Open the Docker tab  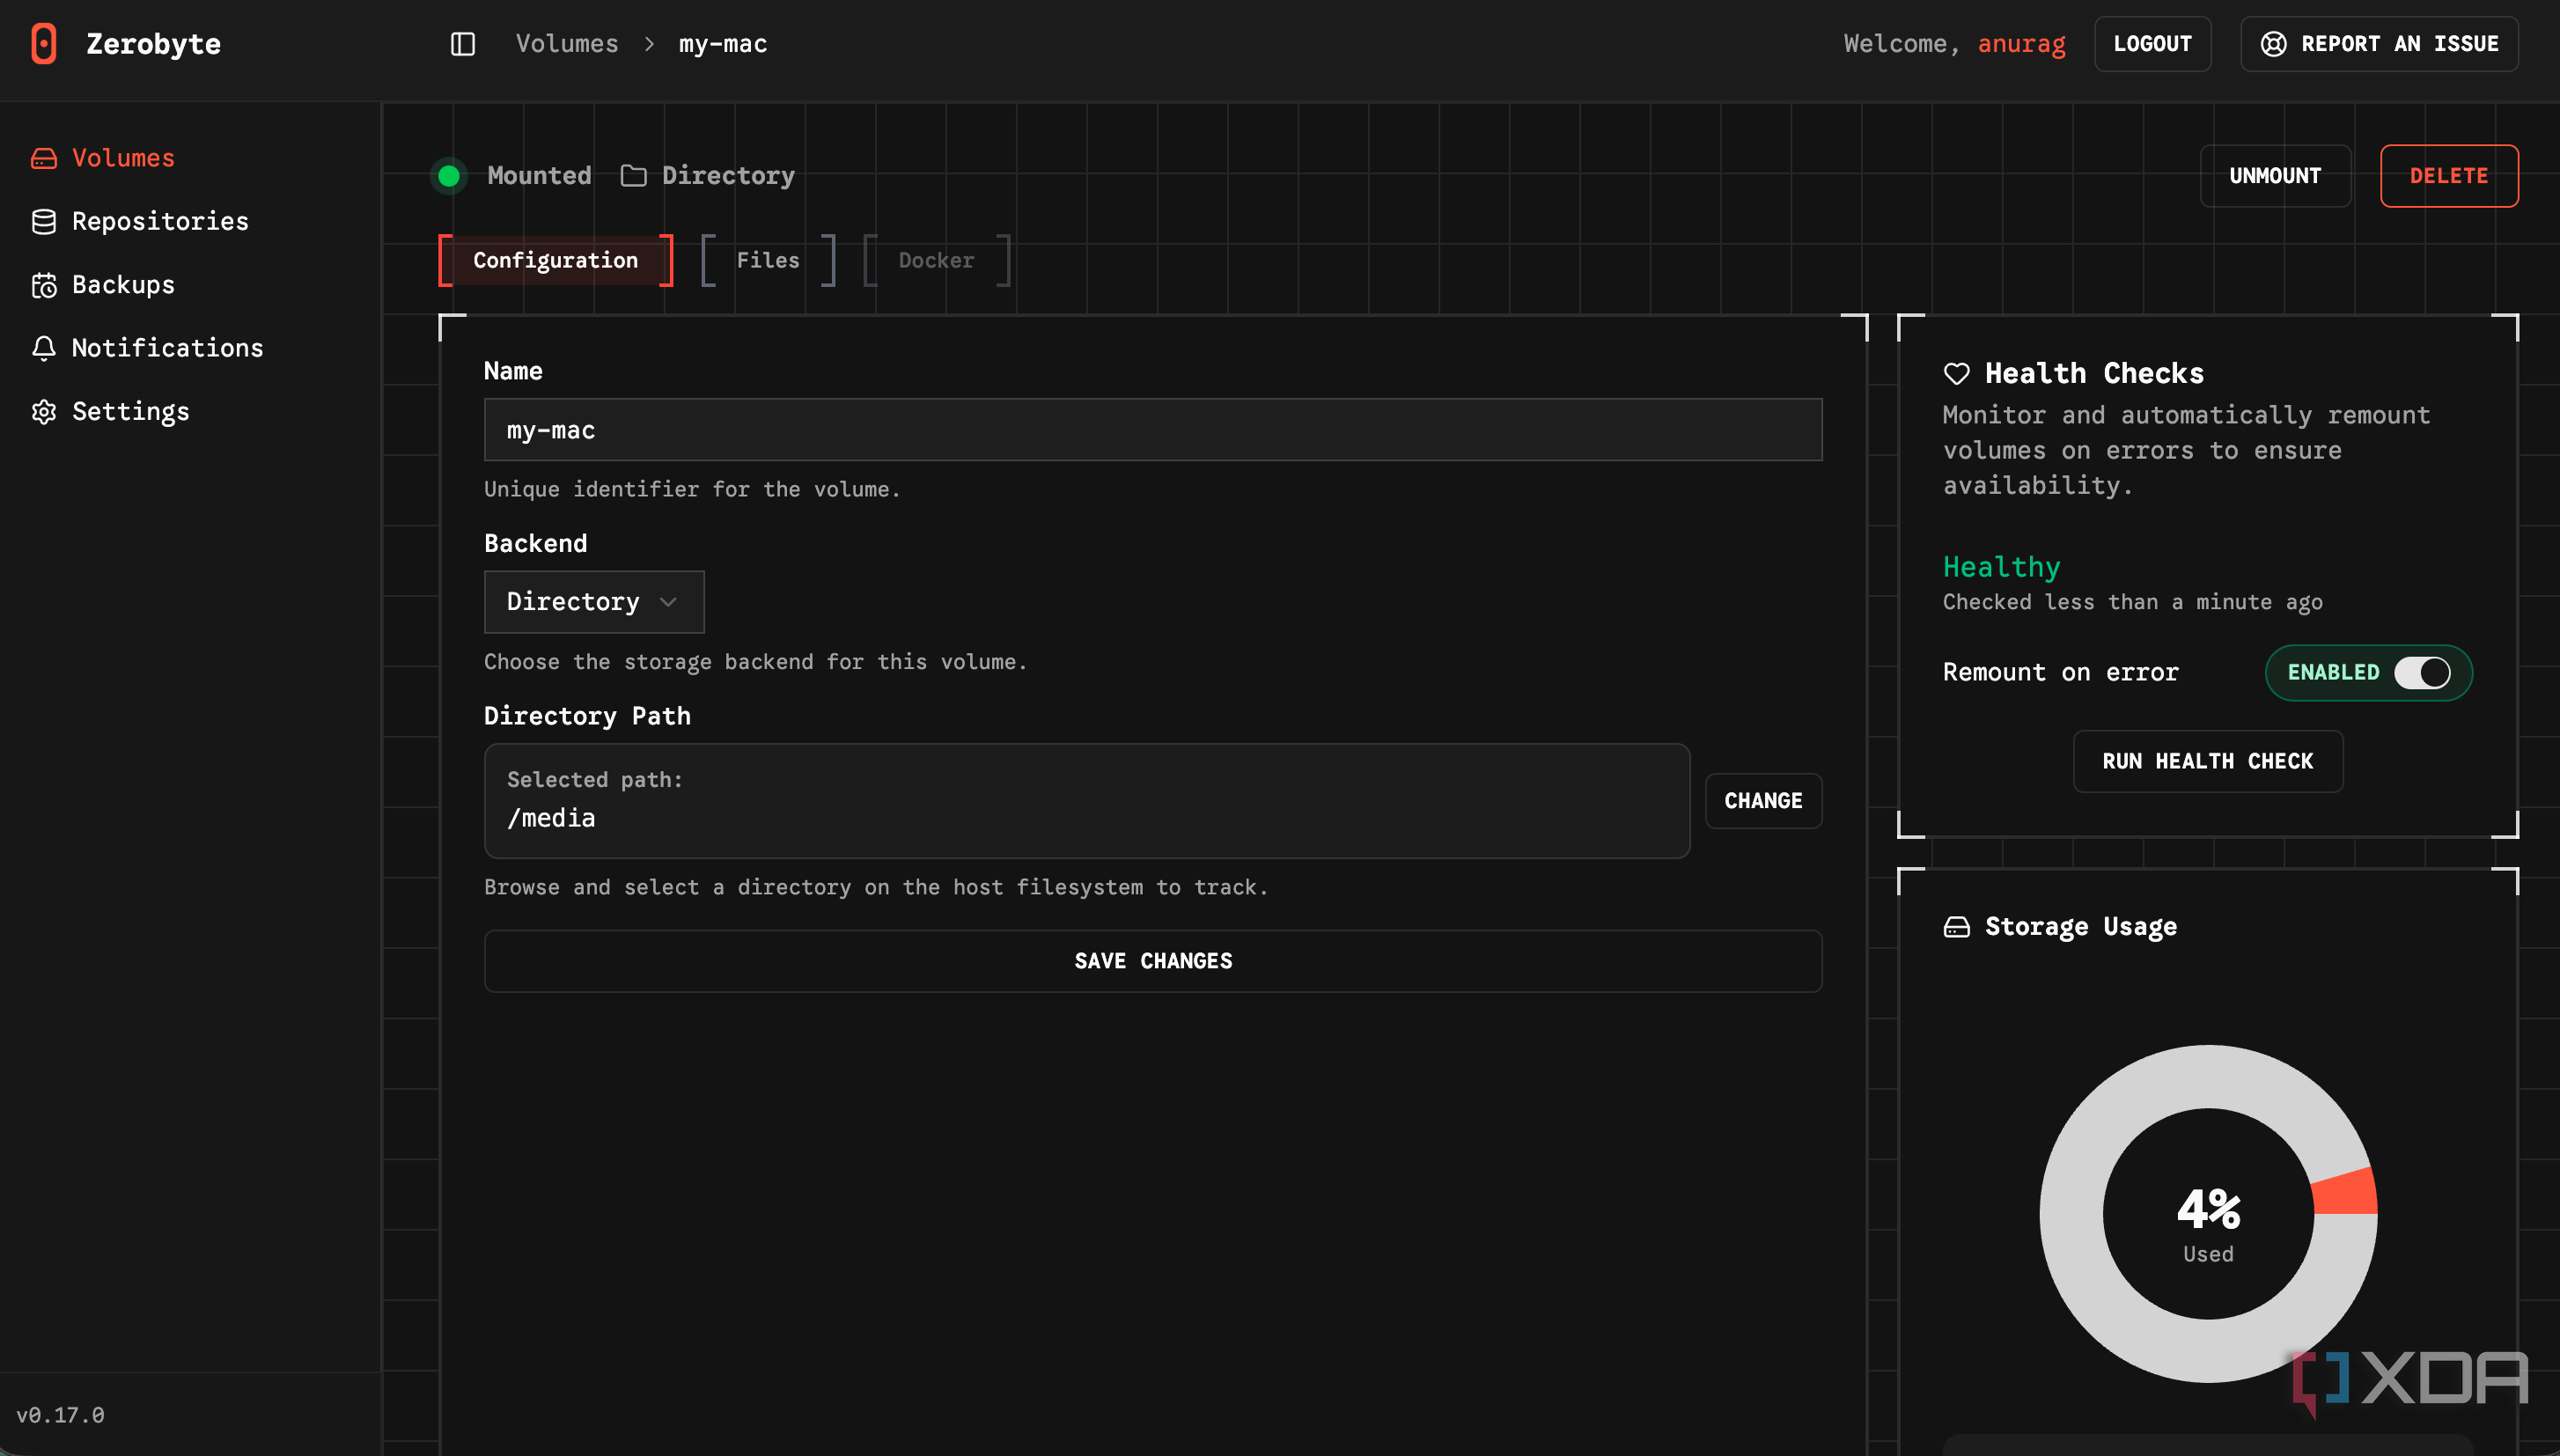pyautogui.click(x=936, y=261)
